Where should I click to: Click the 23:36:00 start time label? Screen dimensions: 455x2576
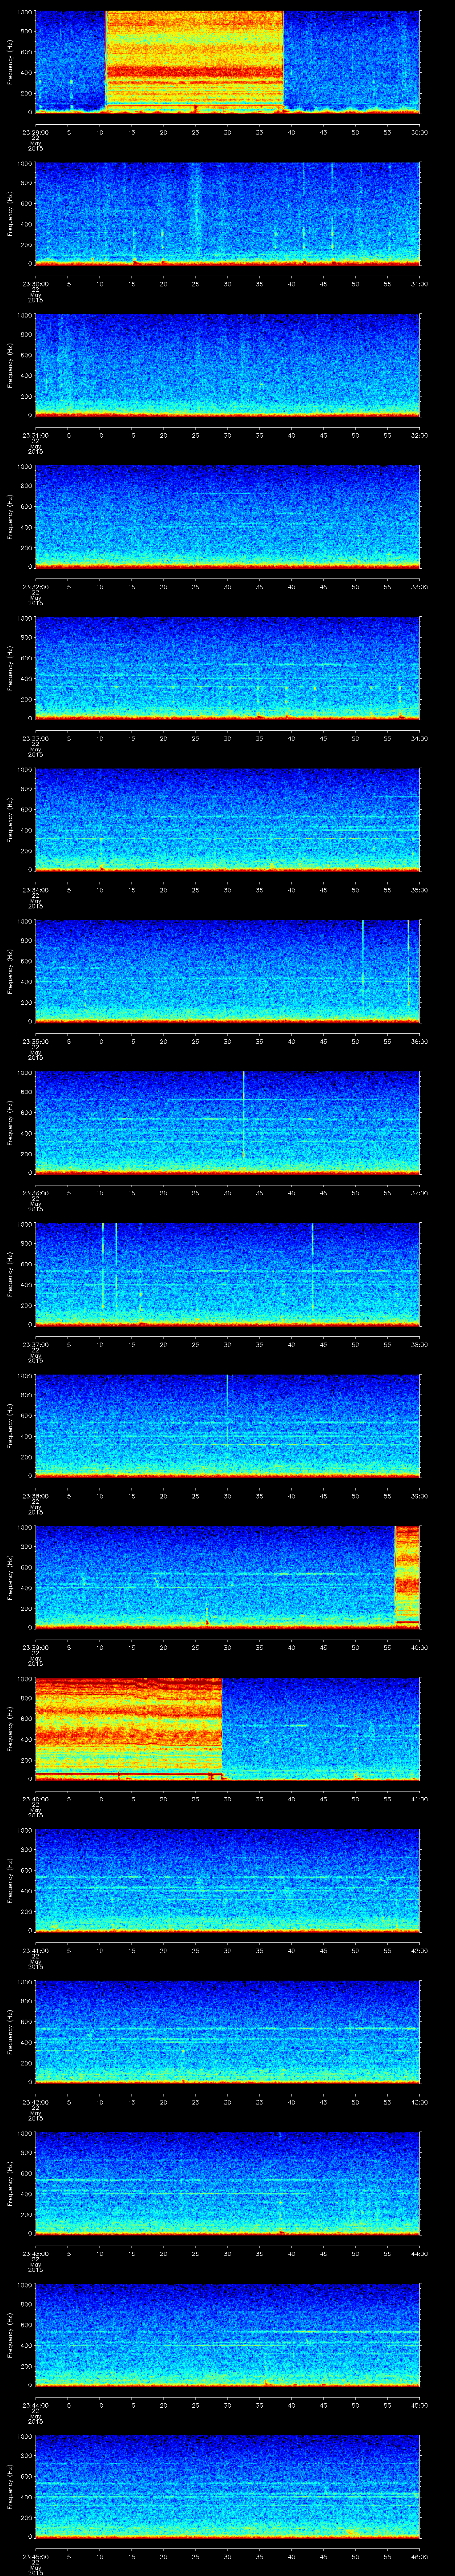pos(35,1193)
